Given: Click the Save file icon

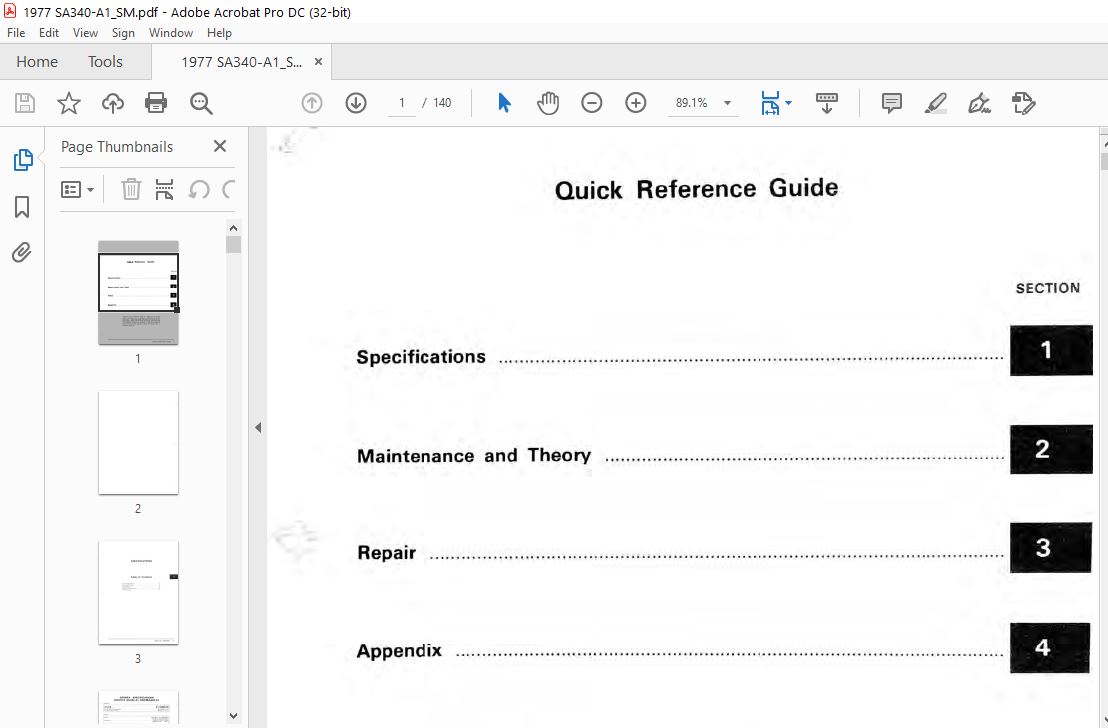Looking at the screenshot, I should (x=25, y=103).
